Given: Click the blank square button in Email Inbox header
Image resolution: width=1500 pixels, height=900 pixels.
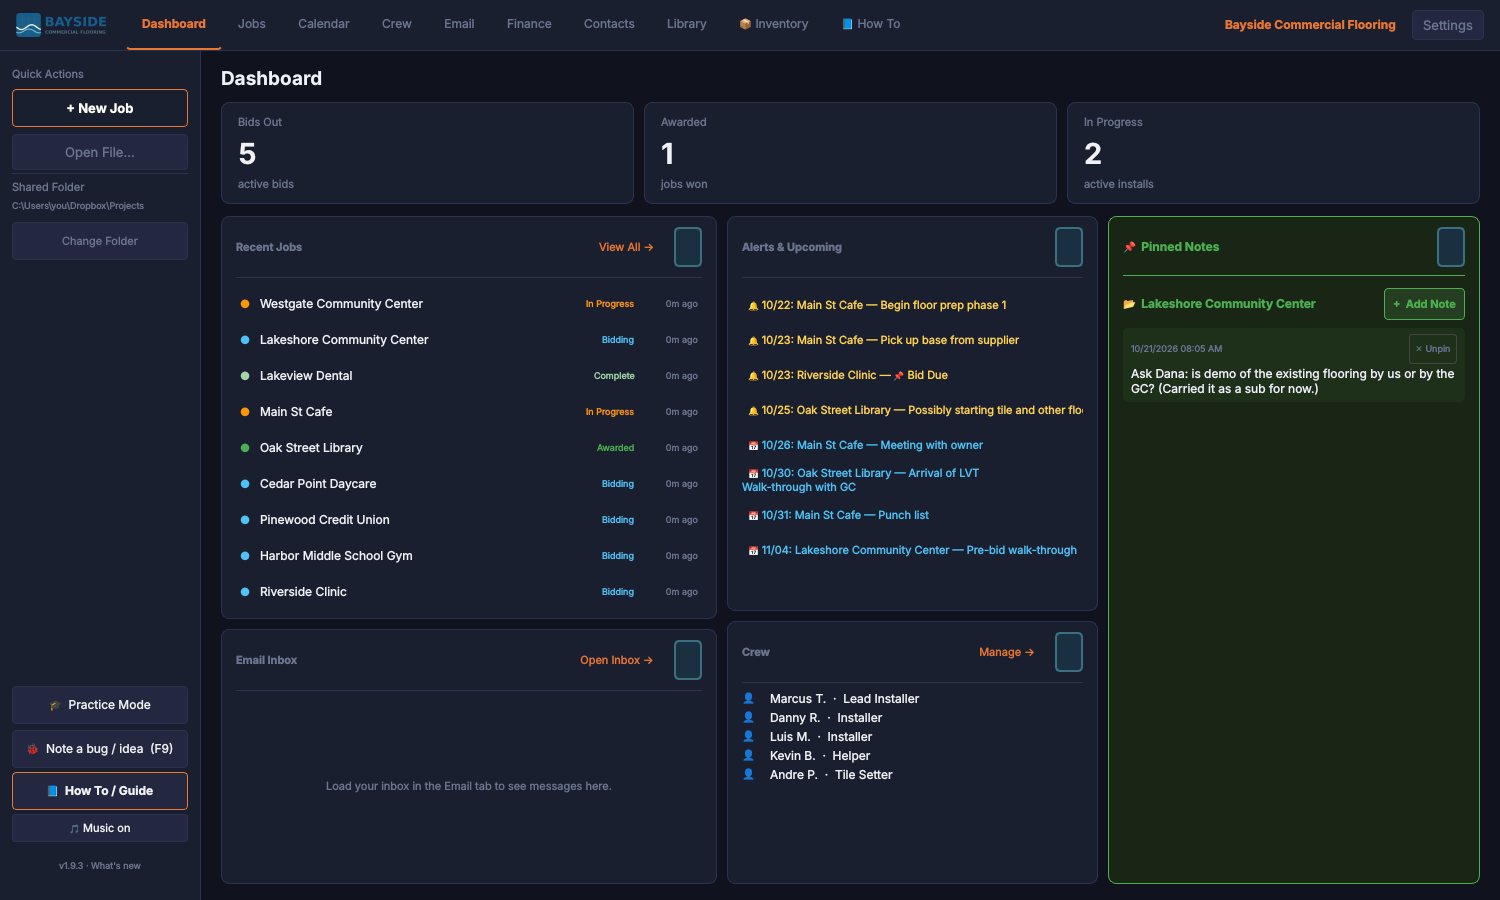Looking at the screenshot, I should click(x=688, y=660).
